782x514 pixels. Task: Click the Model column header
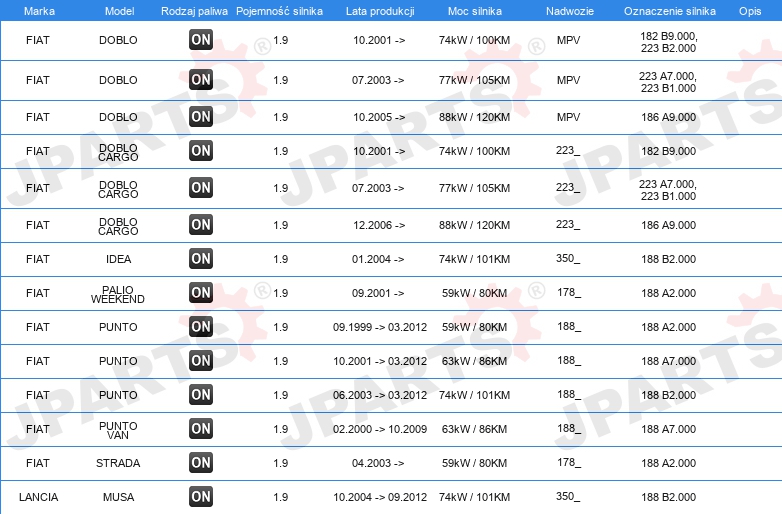(x=119, y=11)
